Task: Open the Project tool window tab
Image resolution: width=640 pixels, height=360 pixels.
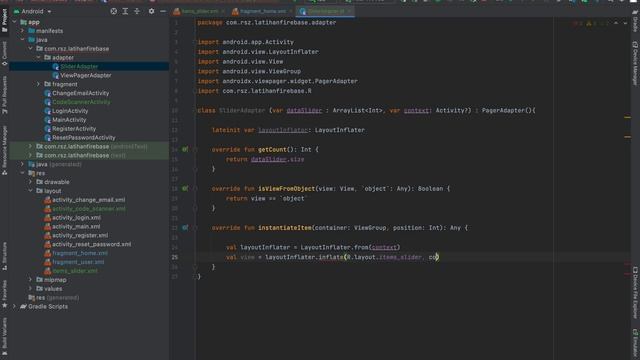Action: coord(4,20)
